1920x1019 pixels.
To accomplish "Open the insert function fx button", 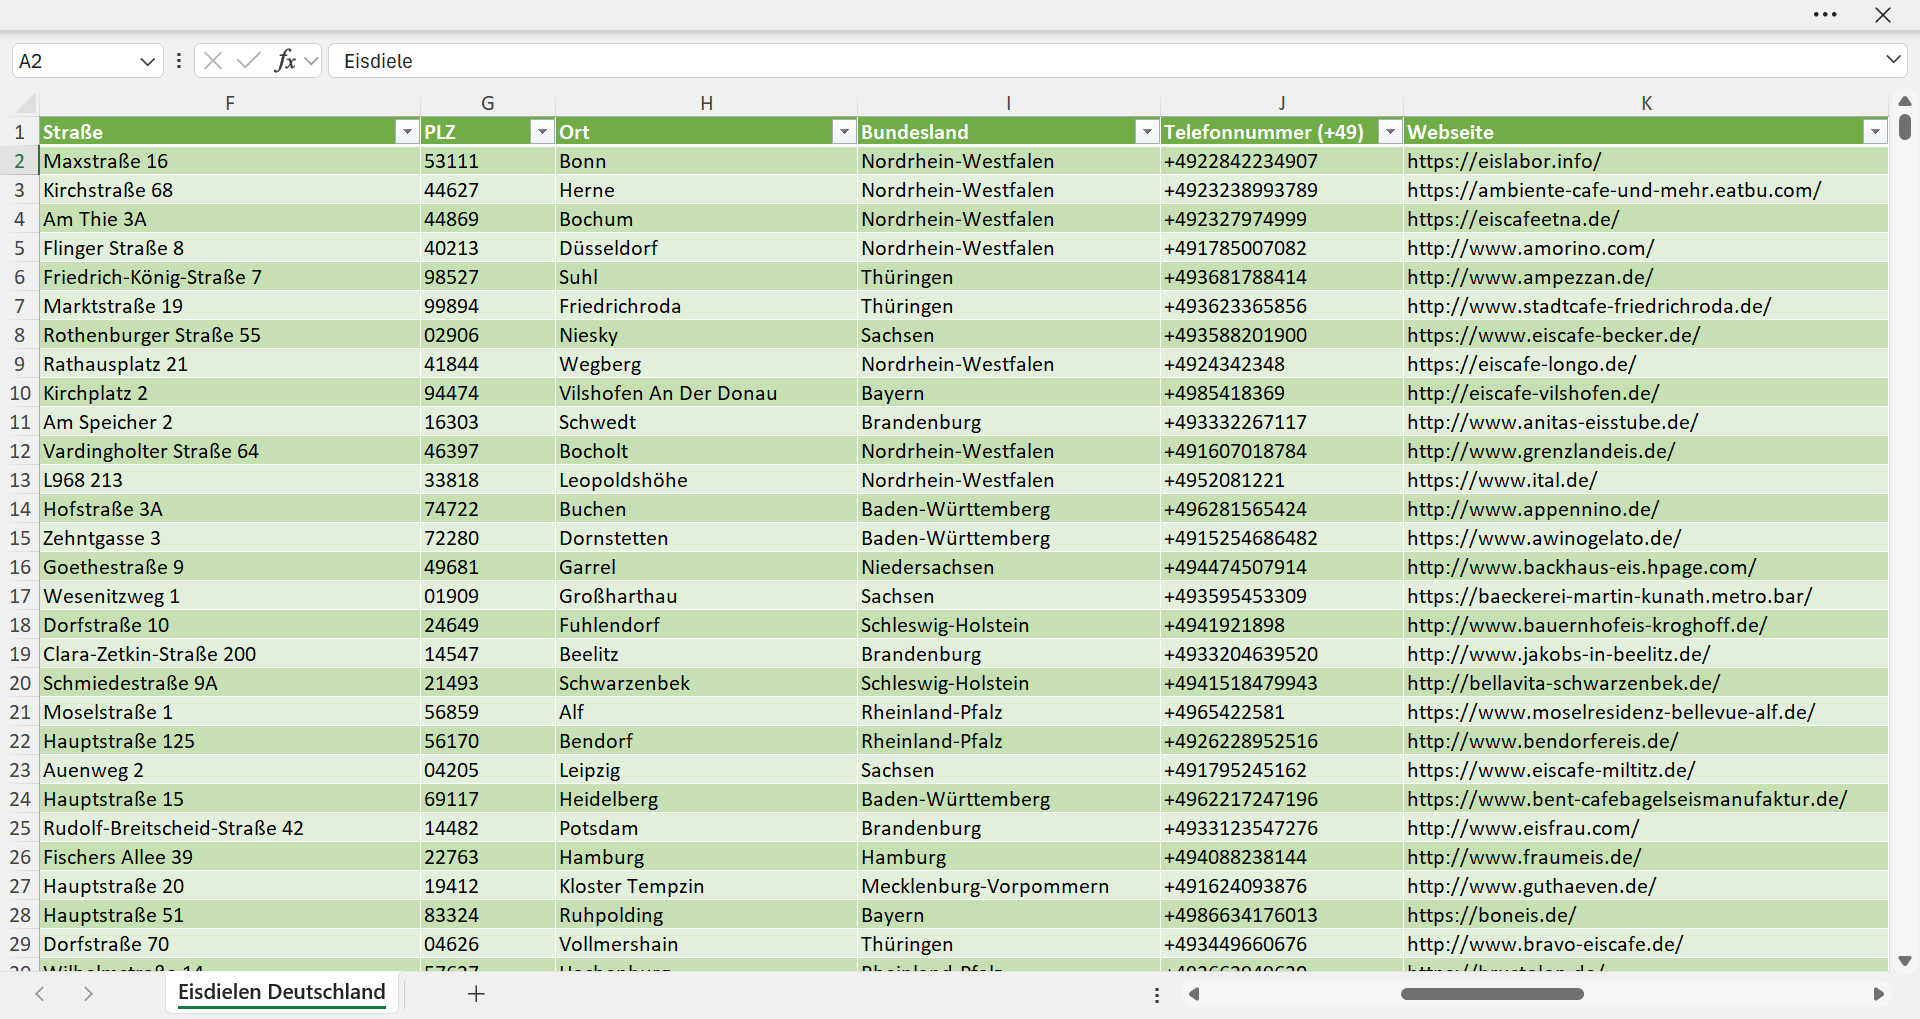I will (286, 61).
